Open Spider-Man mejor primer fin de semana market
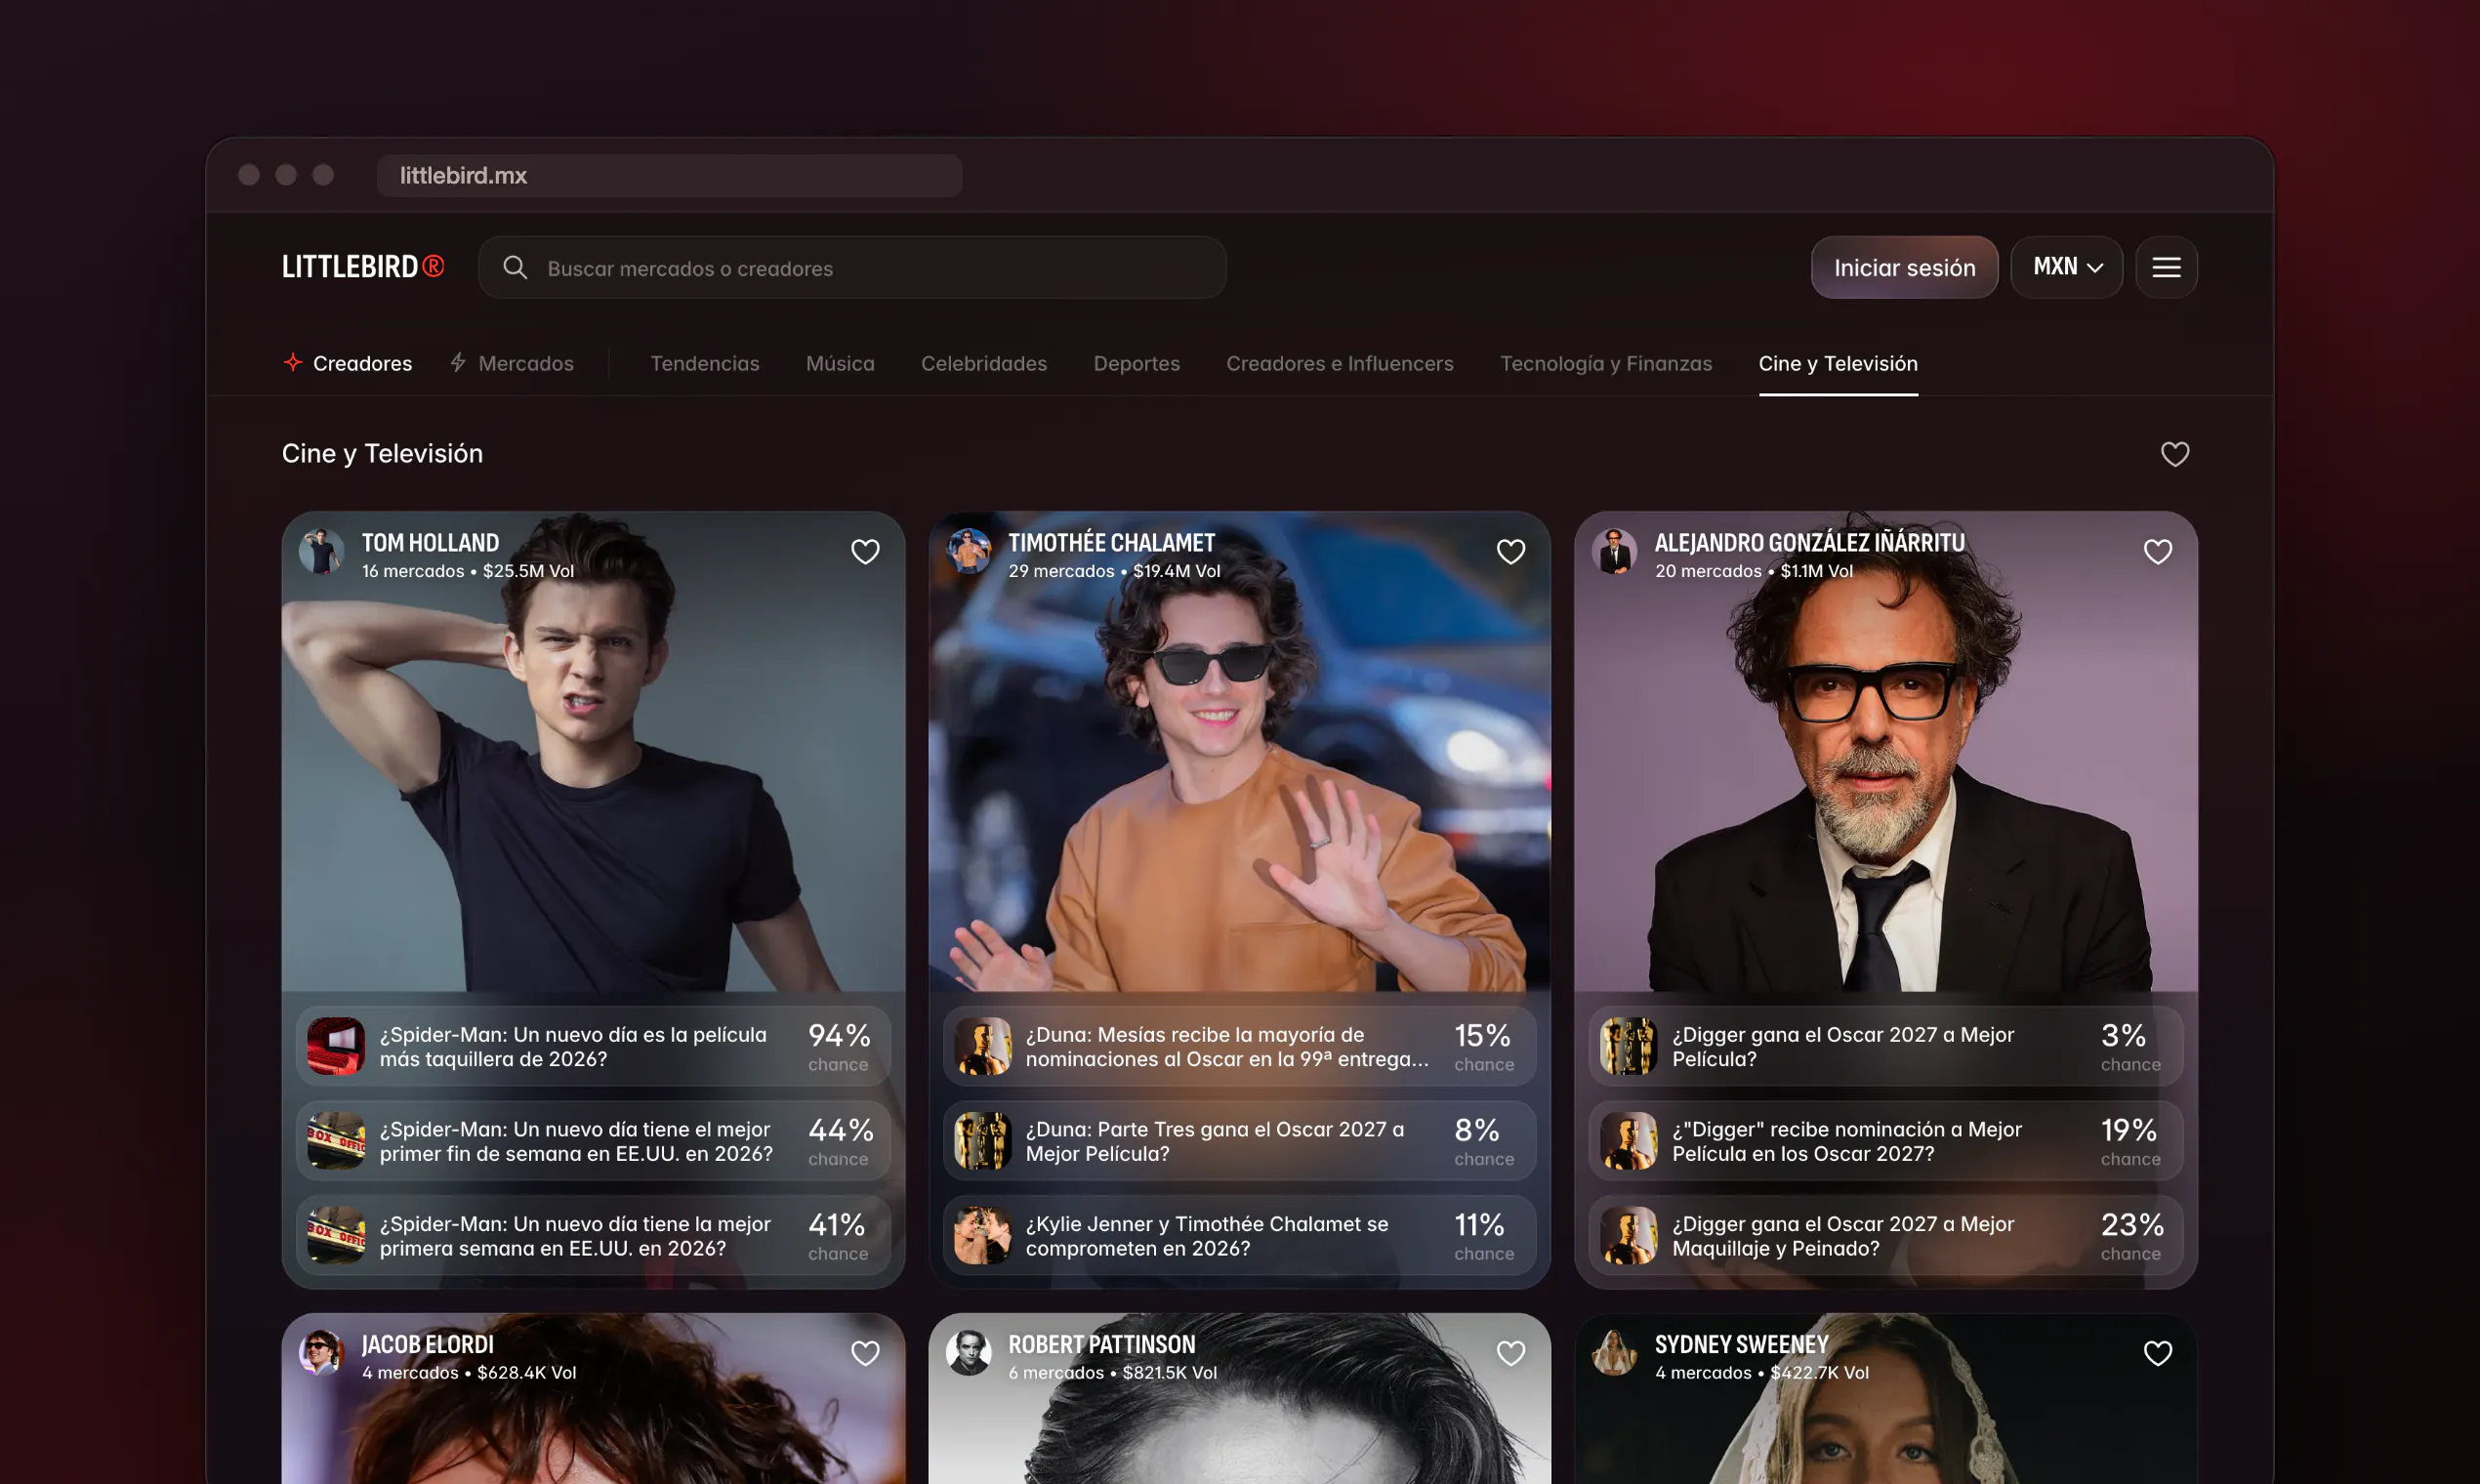 tap(593, 1141)
